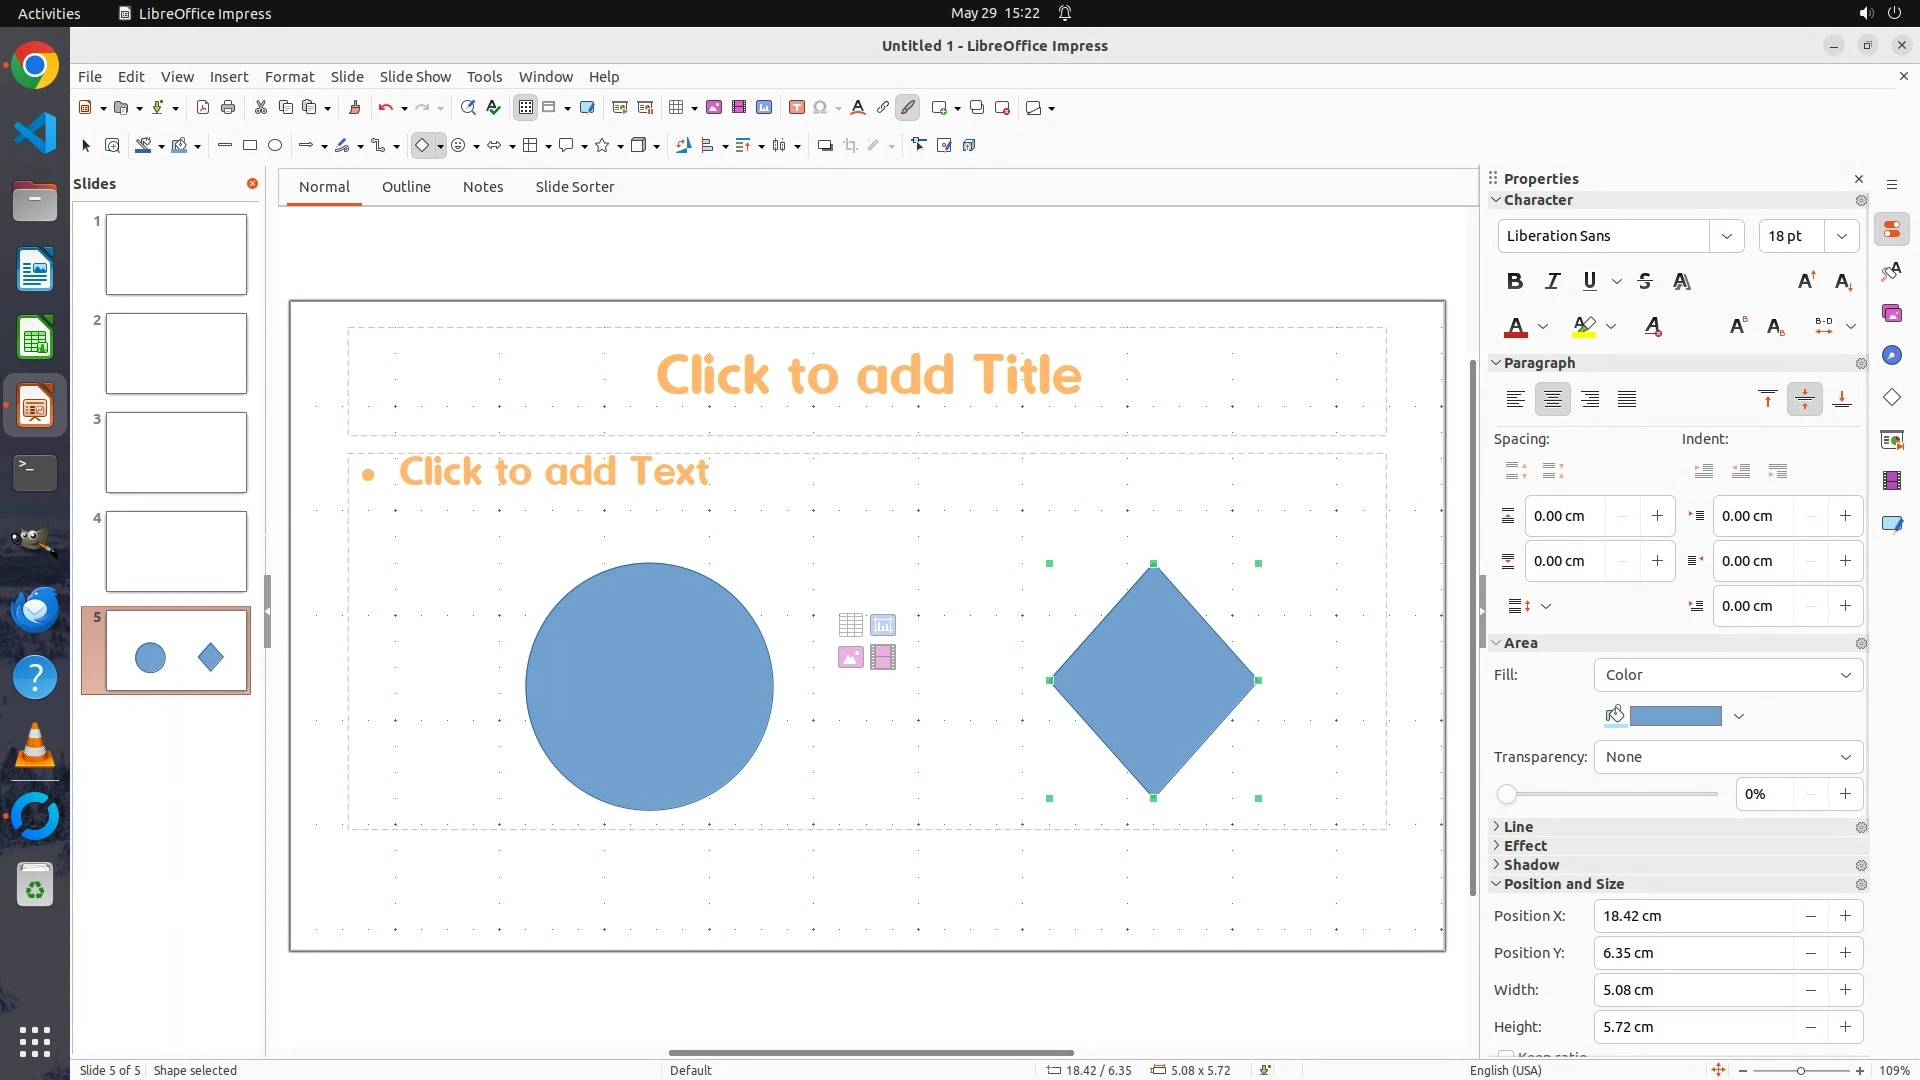Toggle Display Grid in the toolbar

(x=525, y=108)
